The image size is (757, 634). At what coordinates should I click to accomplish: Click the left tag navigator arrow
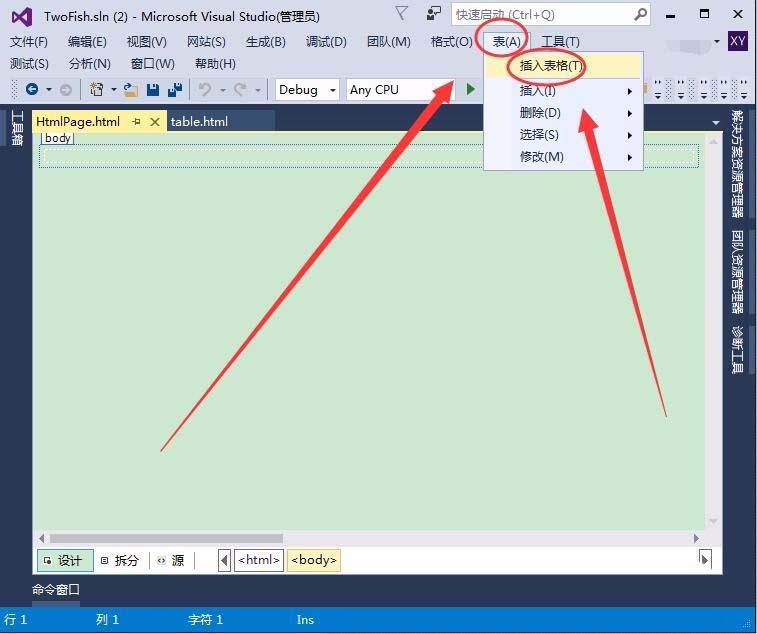224,560
